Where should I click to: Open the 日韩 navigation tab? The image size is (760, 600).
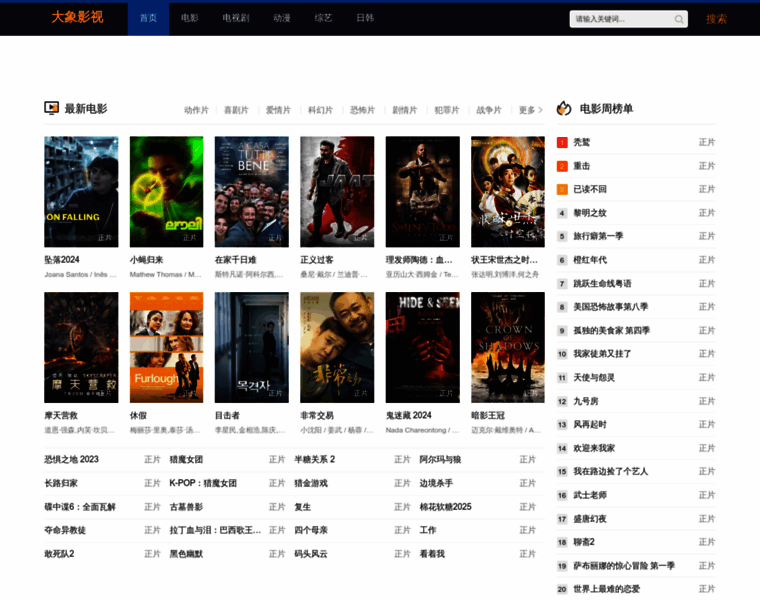pyautogui.click(x=365, y=18)
